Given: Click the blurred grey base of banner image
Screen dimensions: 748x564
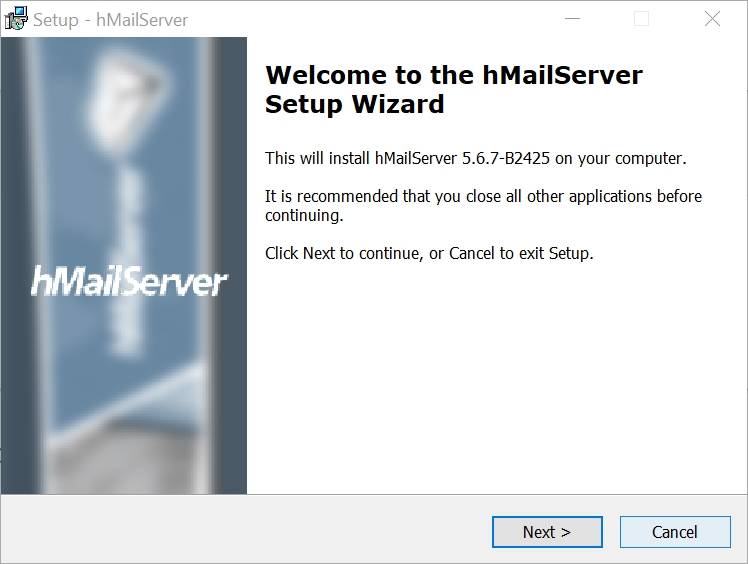Looking at the screenshot, I should coord(126,458).
